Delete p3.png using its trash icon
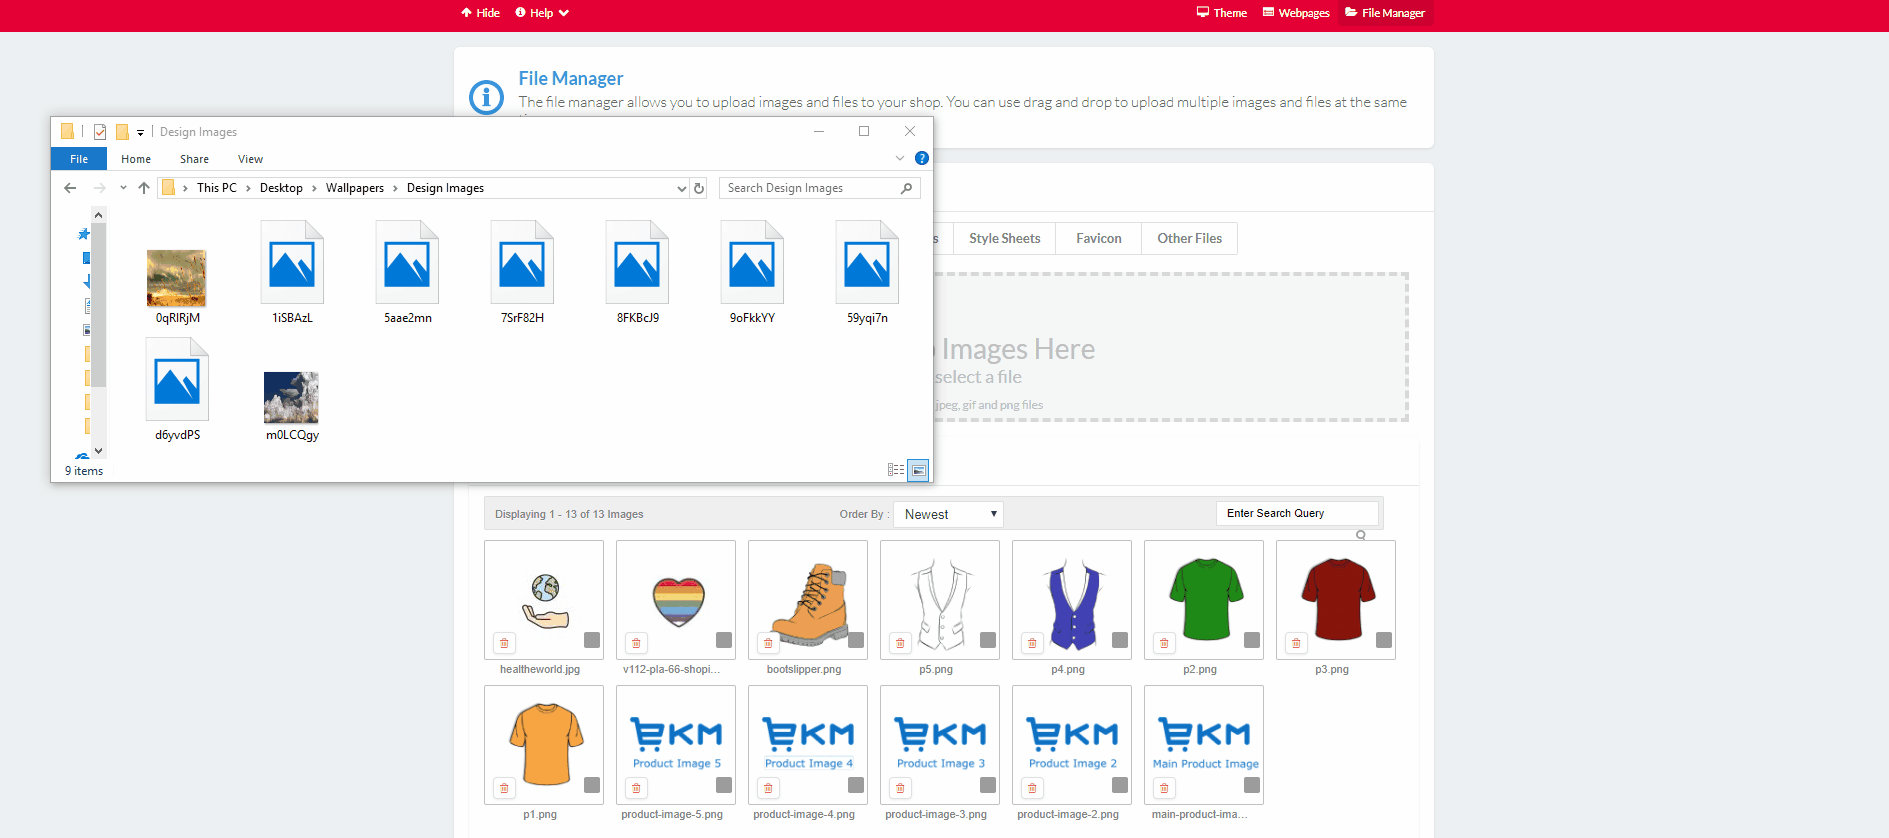The width and height of the screenshot is (1889, 838). pyautogui.click(x=1296, y=643)
